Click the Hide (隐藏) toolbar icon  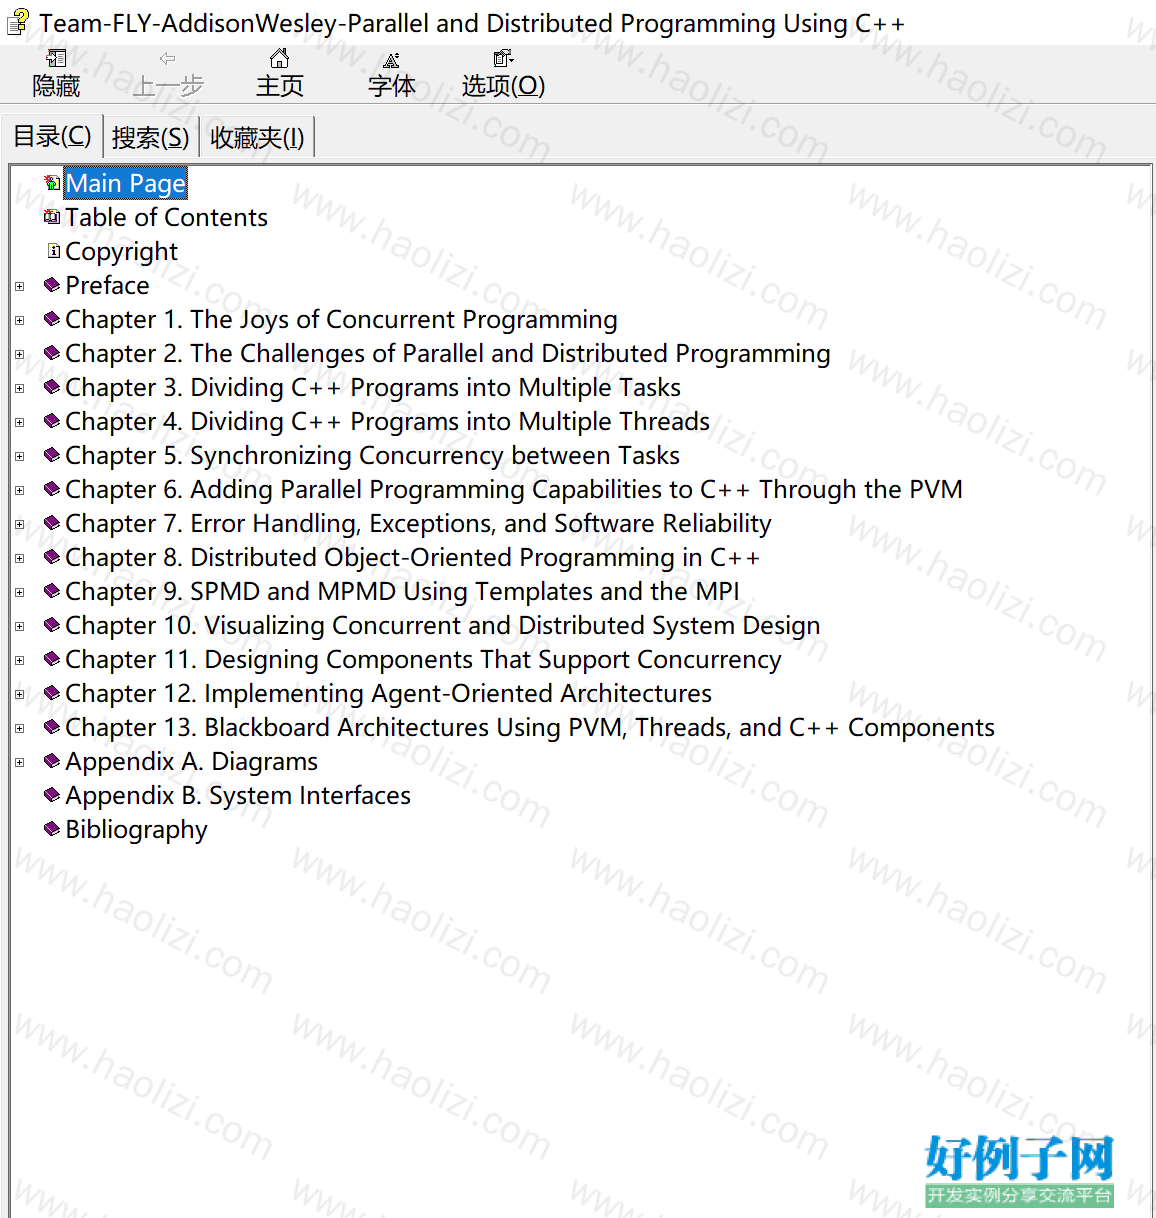pos(56,58)
